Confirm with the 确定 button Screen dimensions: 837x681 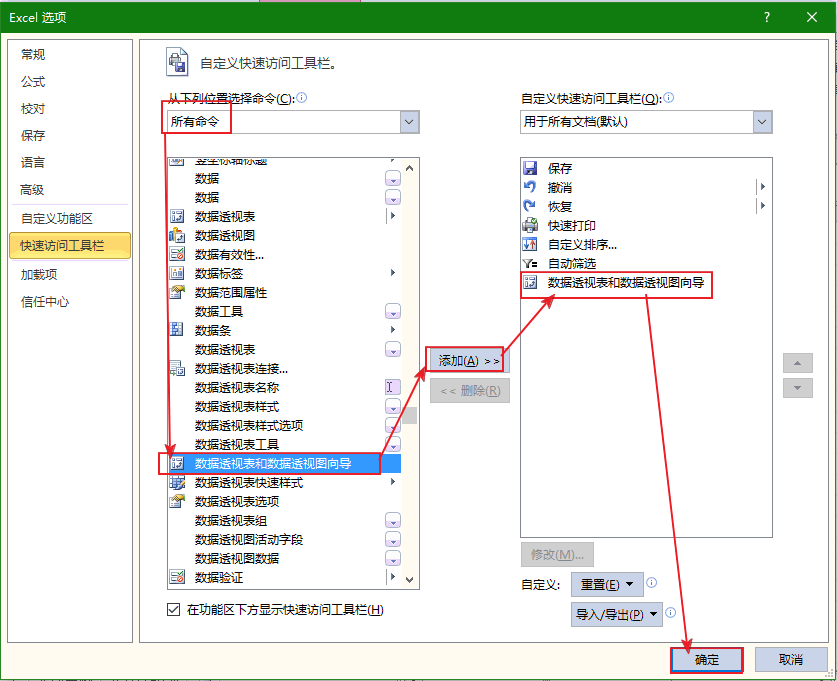click(x=707, y=660)
